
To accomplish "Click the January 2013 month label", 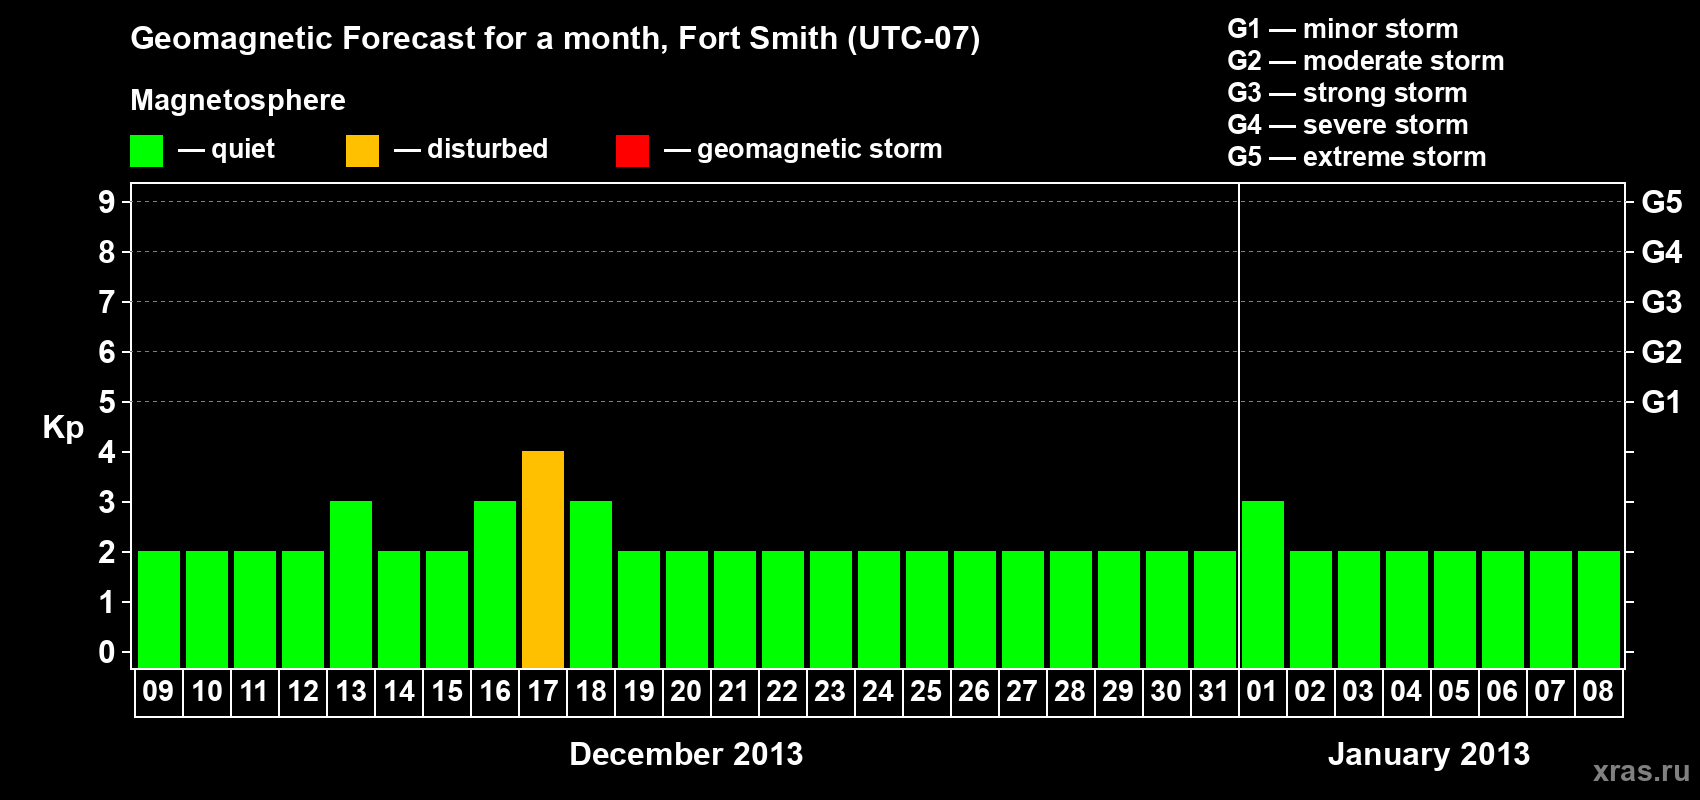I will click(1429, 754).
